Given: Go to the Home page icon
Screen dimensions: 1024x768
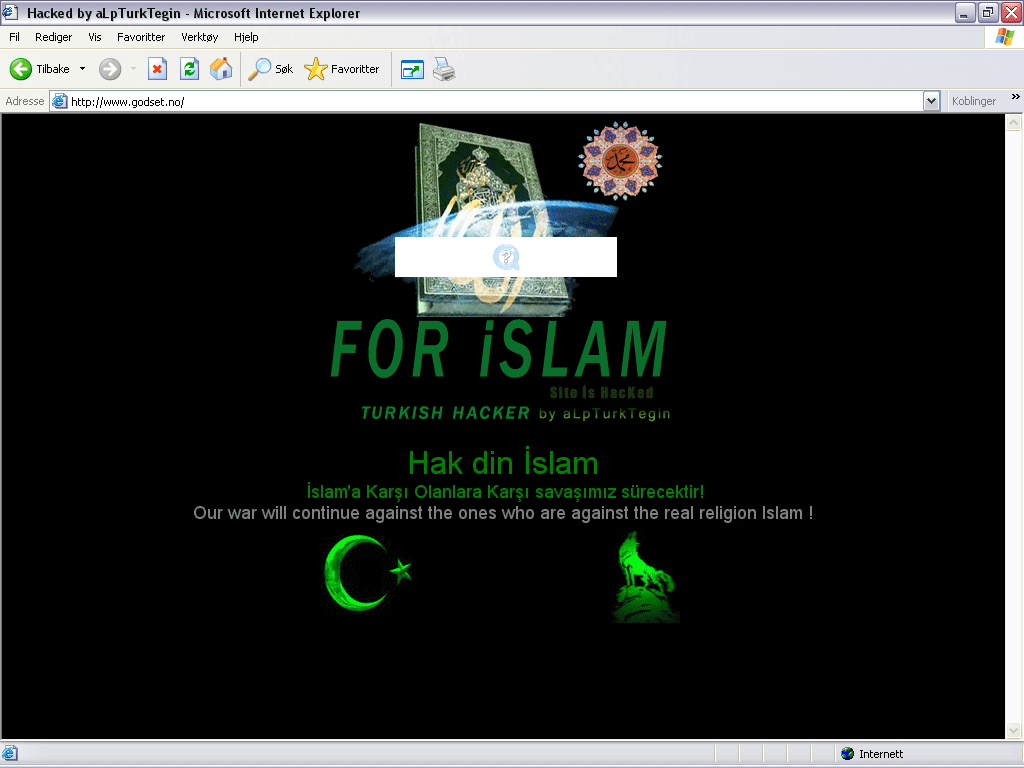Looking at the screenshot, I should 221,69.
